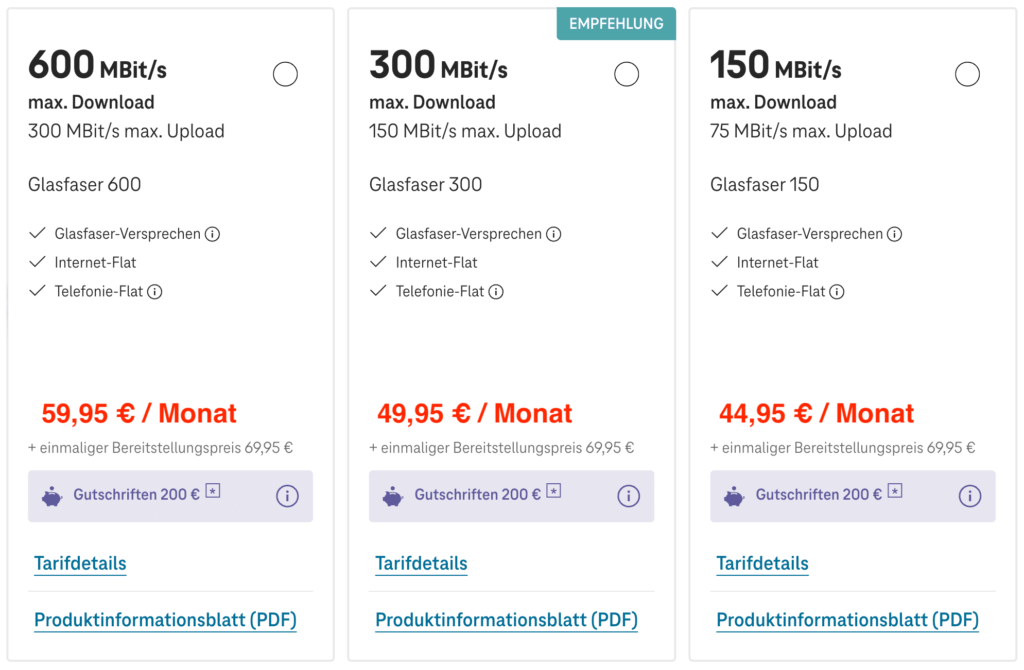Open info for Telefonie-Flat in Glasfaser 600
The image size is (1024, 670).
[x=155, y=292]
